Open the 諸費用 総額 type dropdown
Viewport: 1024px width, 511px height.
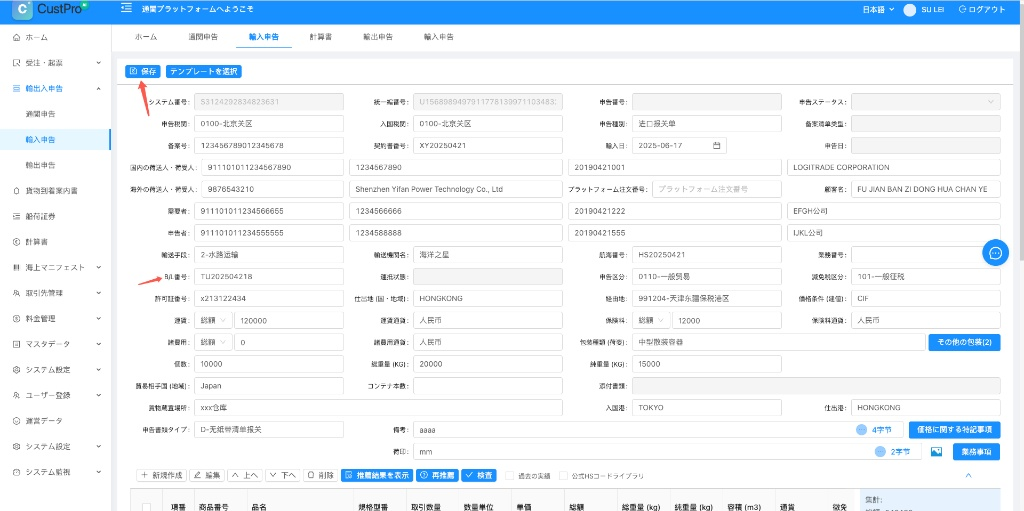(x=214, y=342)
